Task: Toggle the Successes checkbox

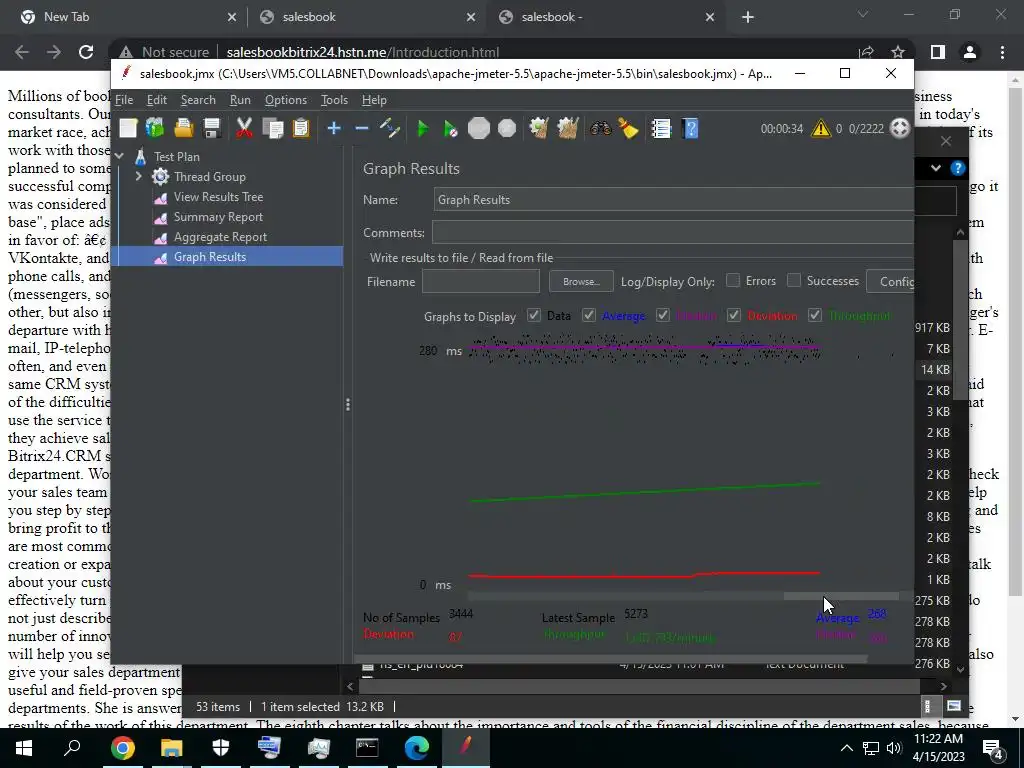Action: pos(793,280)
